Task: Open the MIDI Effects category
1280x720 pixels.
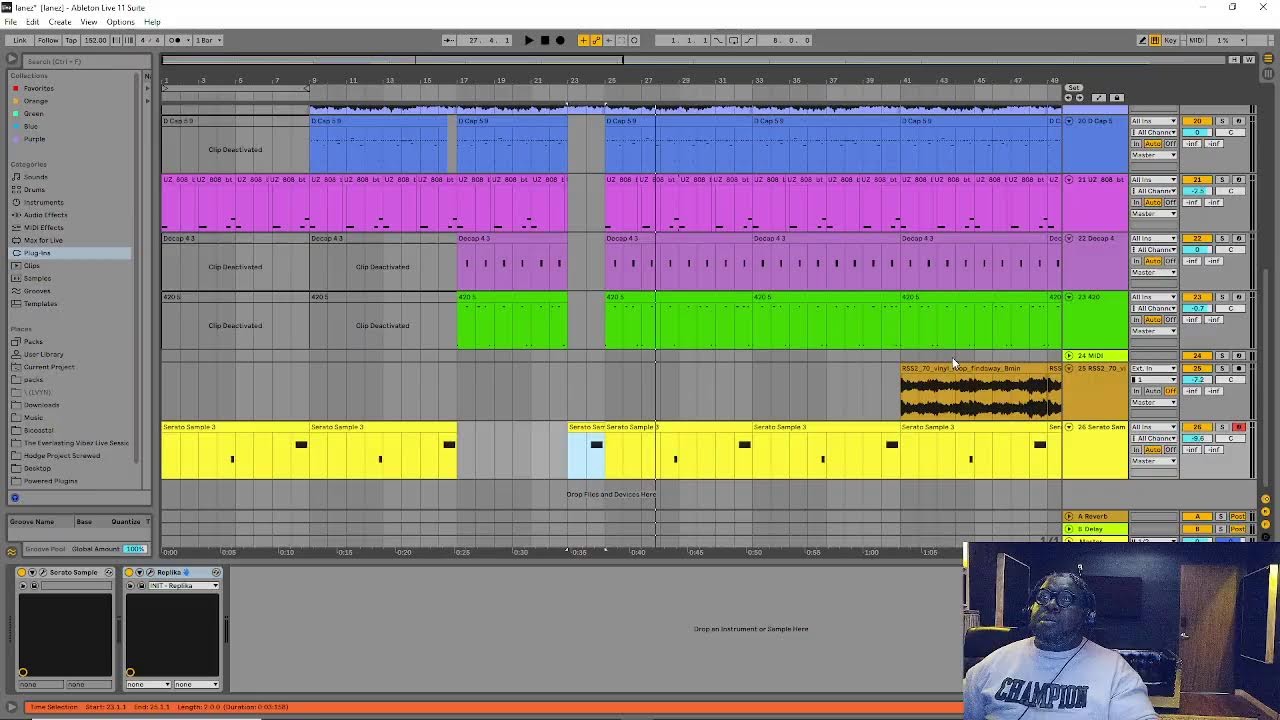Action: click(44, 228)
